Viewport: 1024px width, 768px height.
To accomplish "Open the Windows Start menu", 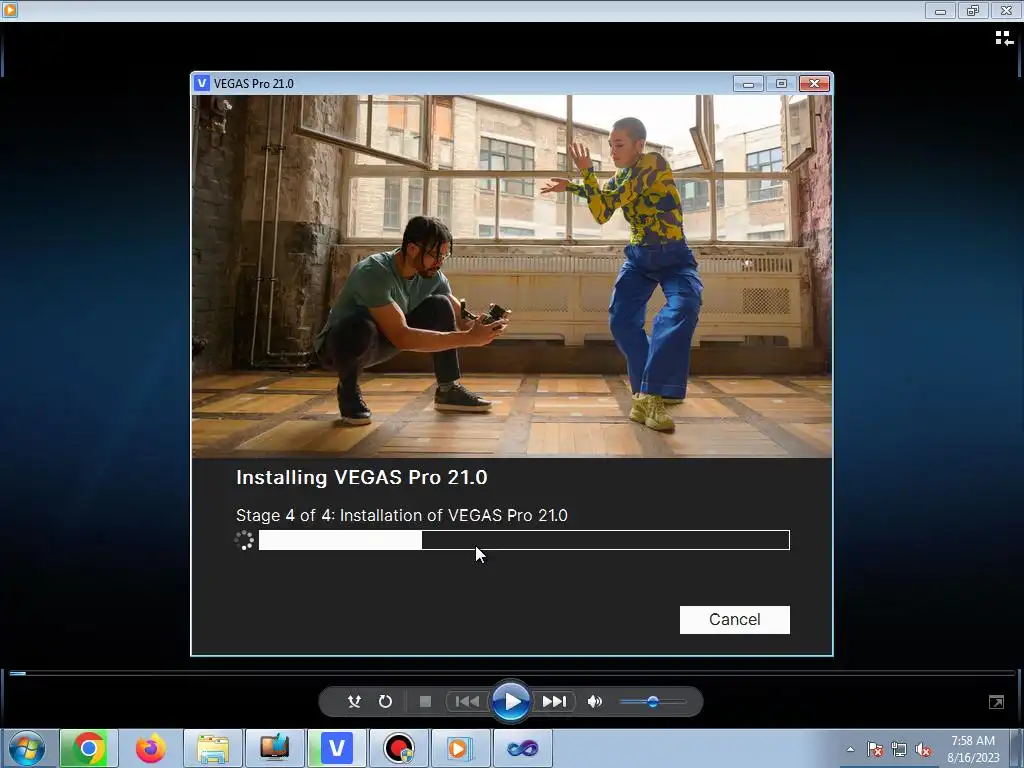I will 27,748.
